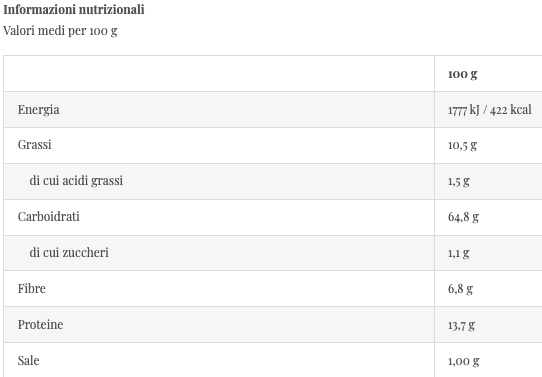Select the Valori medi per 100 g text
The image size is (542, 377).
[60, 31]
